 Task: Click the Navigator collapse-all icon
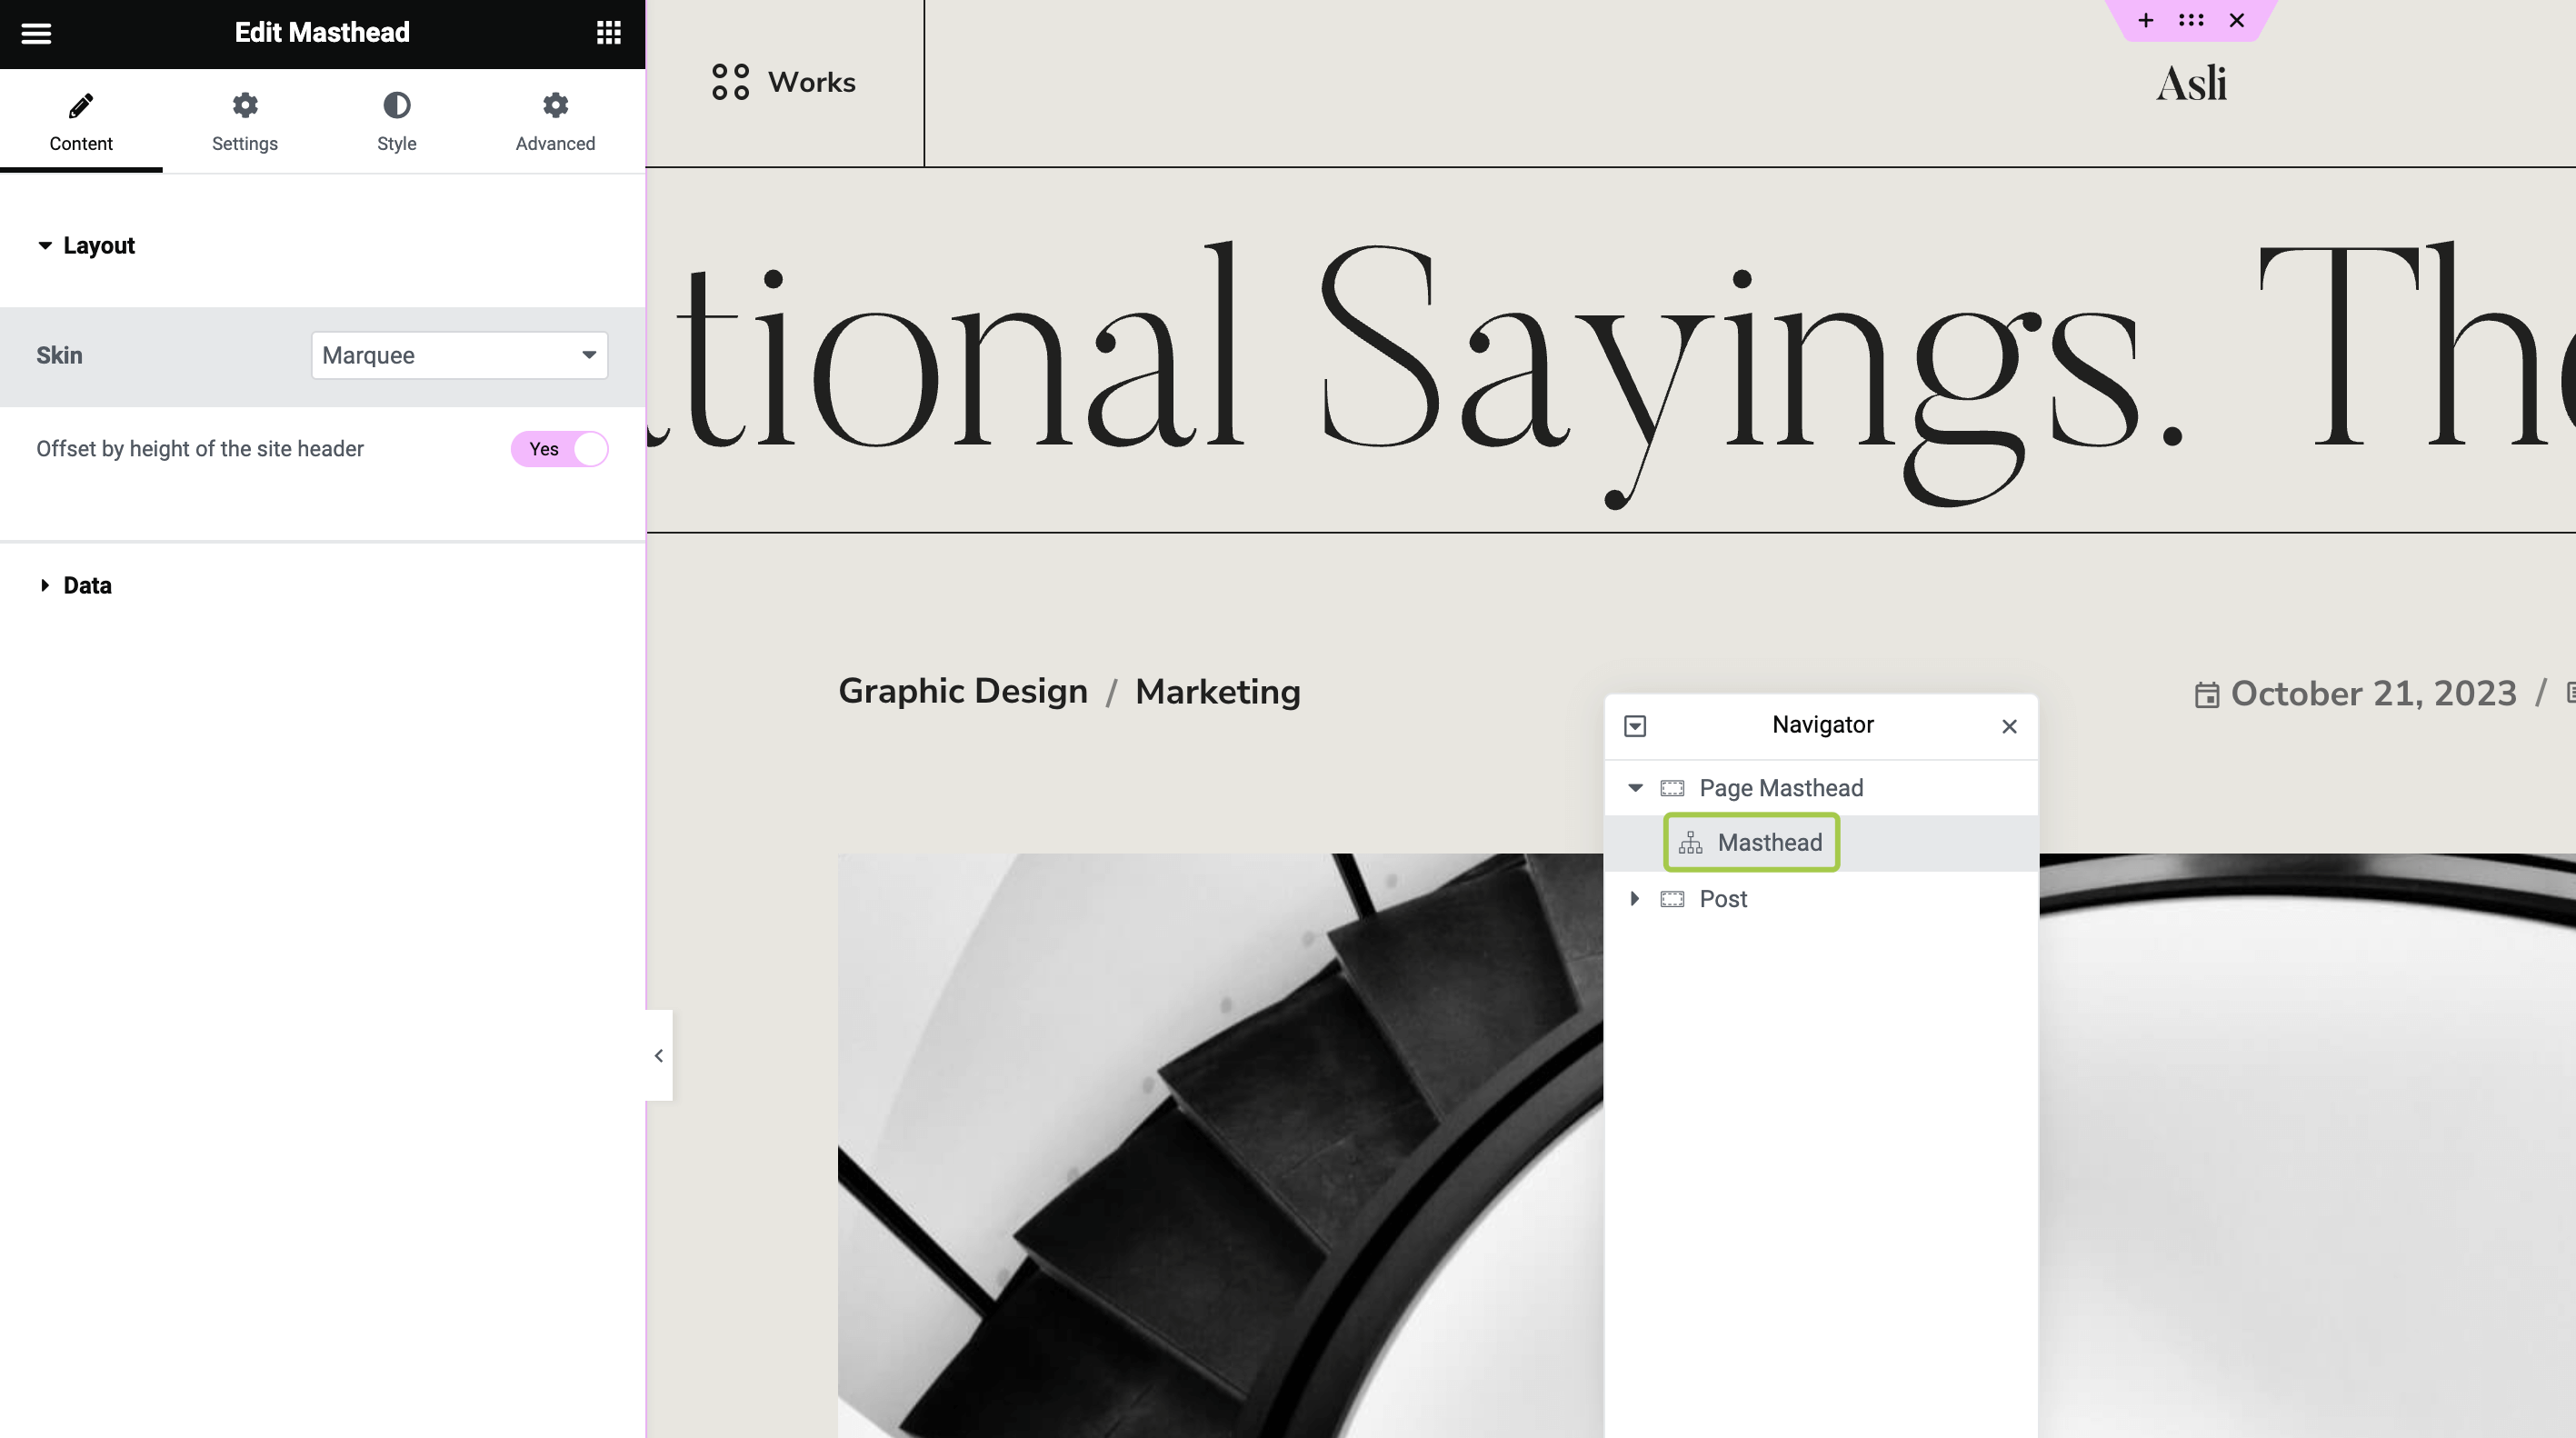[x=1635, y=726]
